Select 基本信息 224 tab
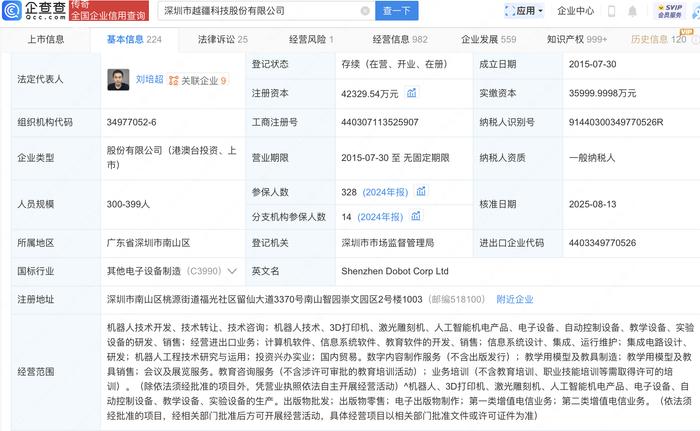The image size is (700, 431). pos(134,39)
